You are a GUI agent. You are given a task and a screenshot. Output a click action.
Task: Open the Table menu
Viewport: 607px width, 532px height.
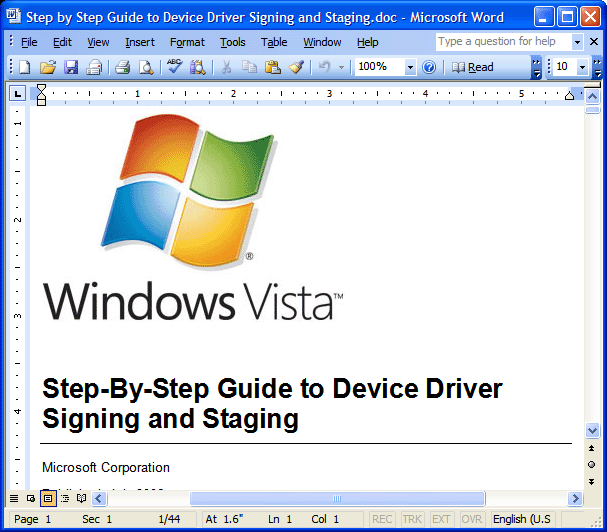274,42
